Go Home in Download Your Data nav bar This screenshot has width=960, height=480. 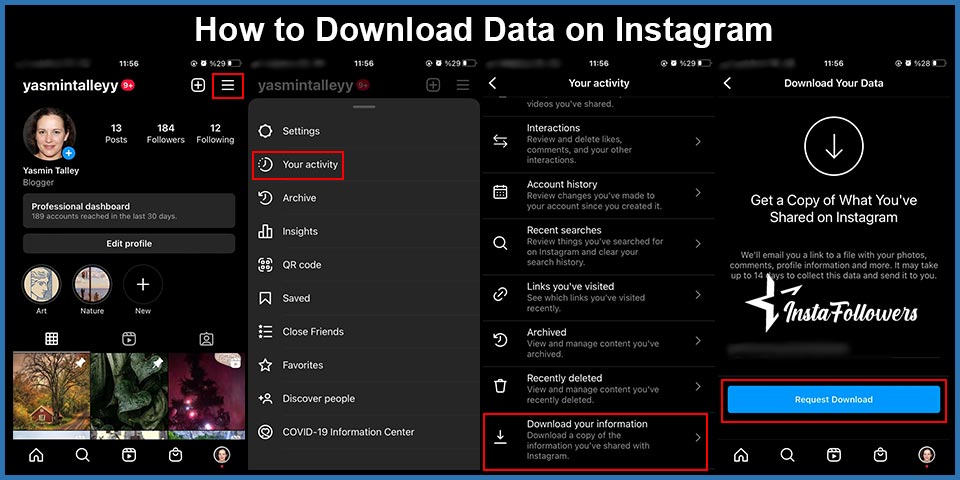click(741, 455)
